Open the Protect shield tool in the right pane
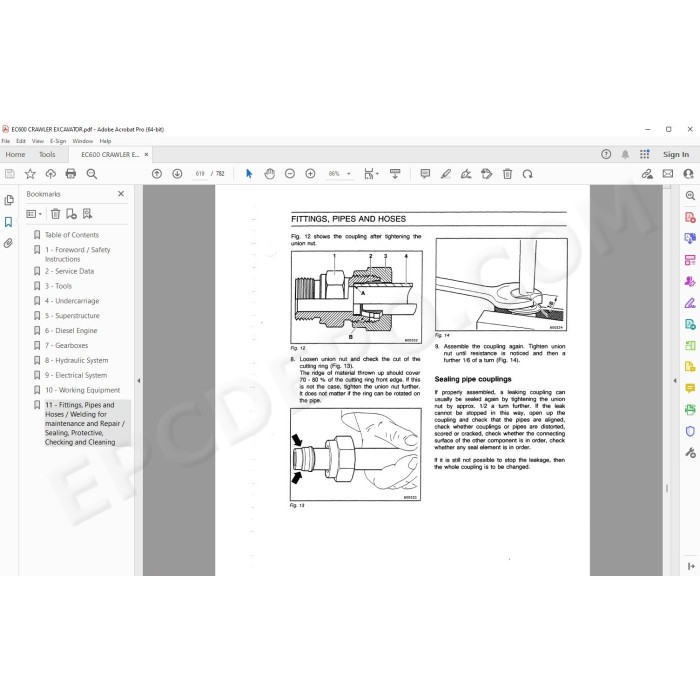This screenshot has width=700, height=700. [690, 431]
